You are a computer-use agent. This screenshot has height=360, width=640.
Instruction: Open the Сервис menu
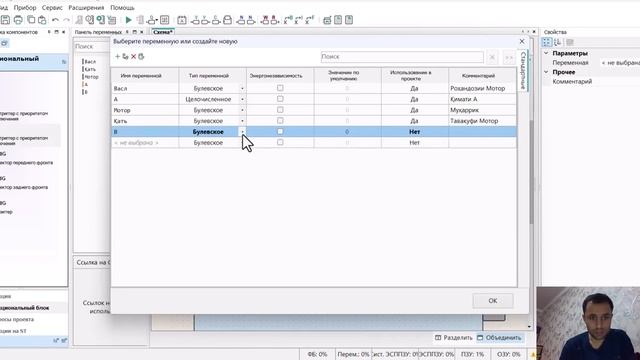pyautogui.click(x=52, y=7)
